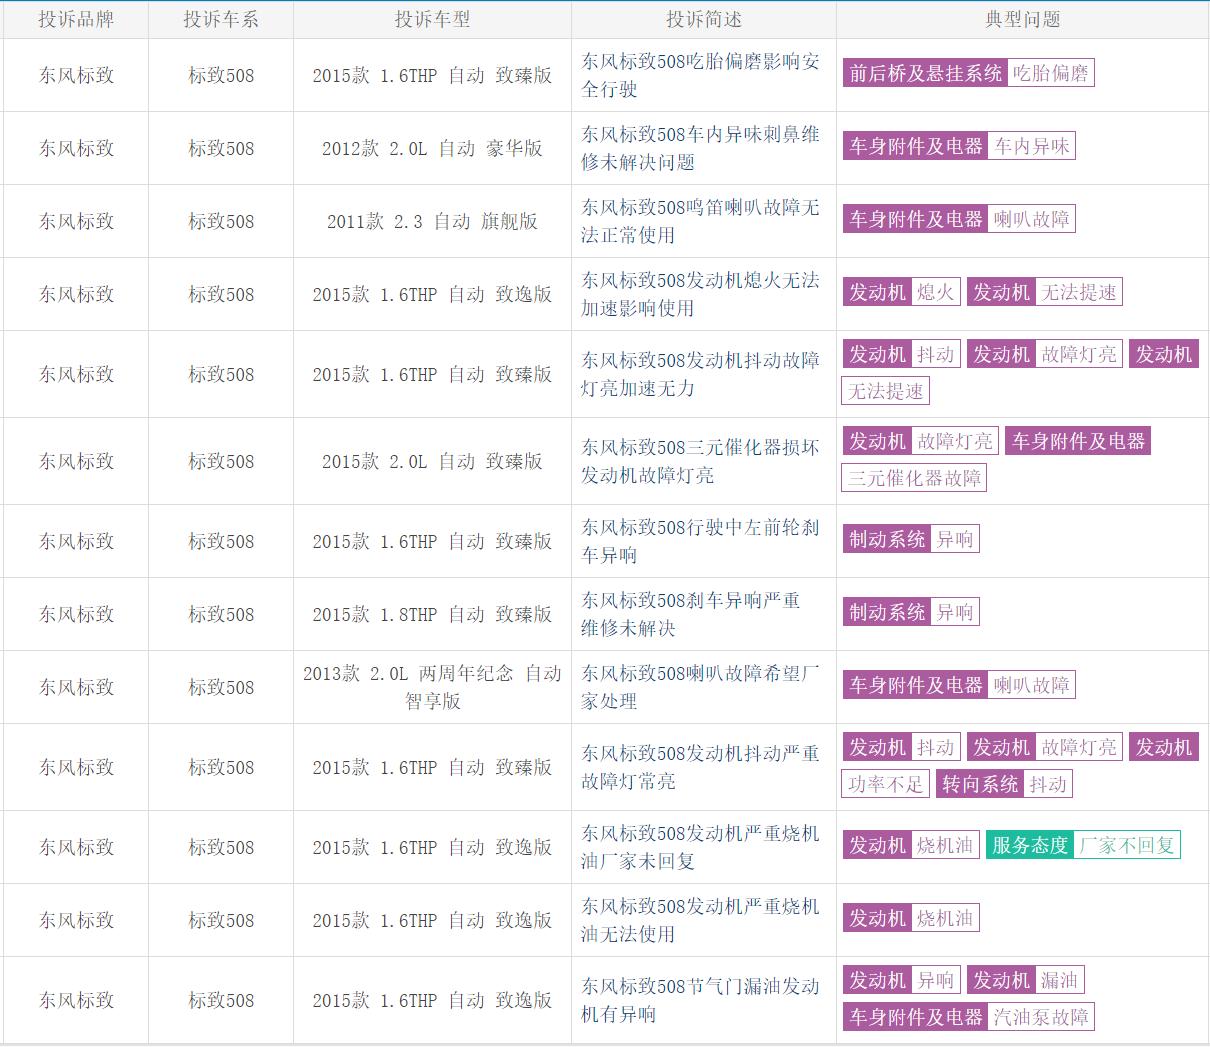
Task: Select model cell 2011款 2.3 自动 旗舰版
Action: coord(432,221)
